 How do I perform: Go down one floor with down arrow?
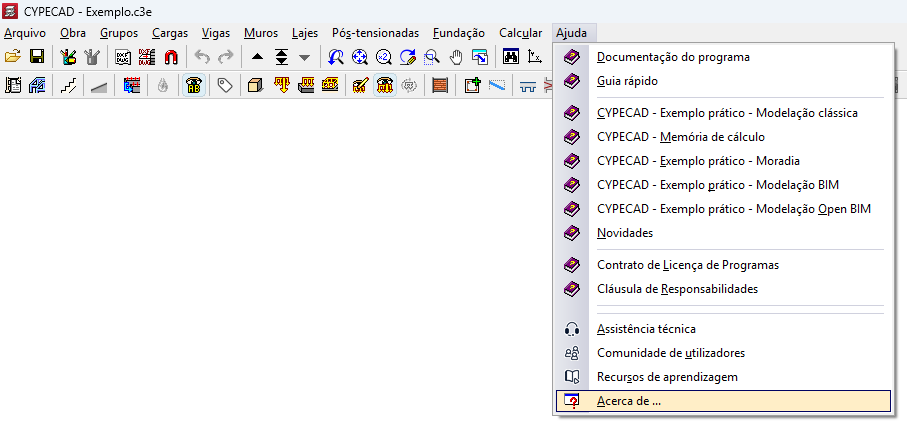[x=305, y=57]
